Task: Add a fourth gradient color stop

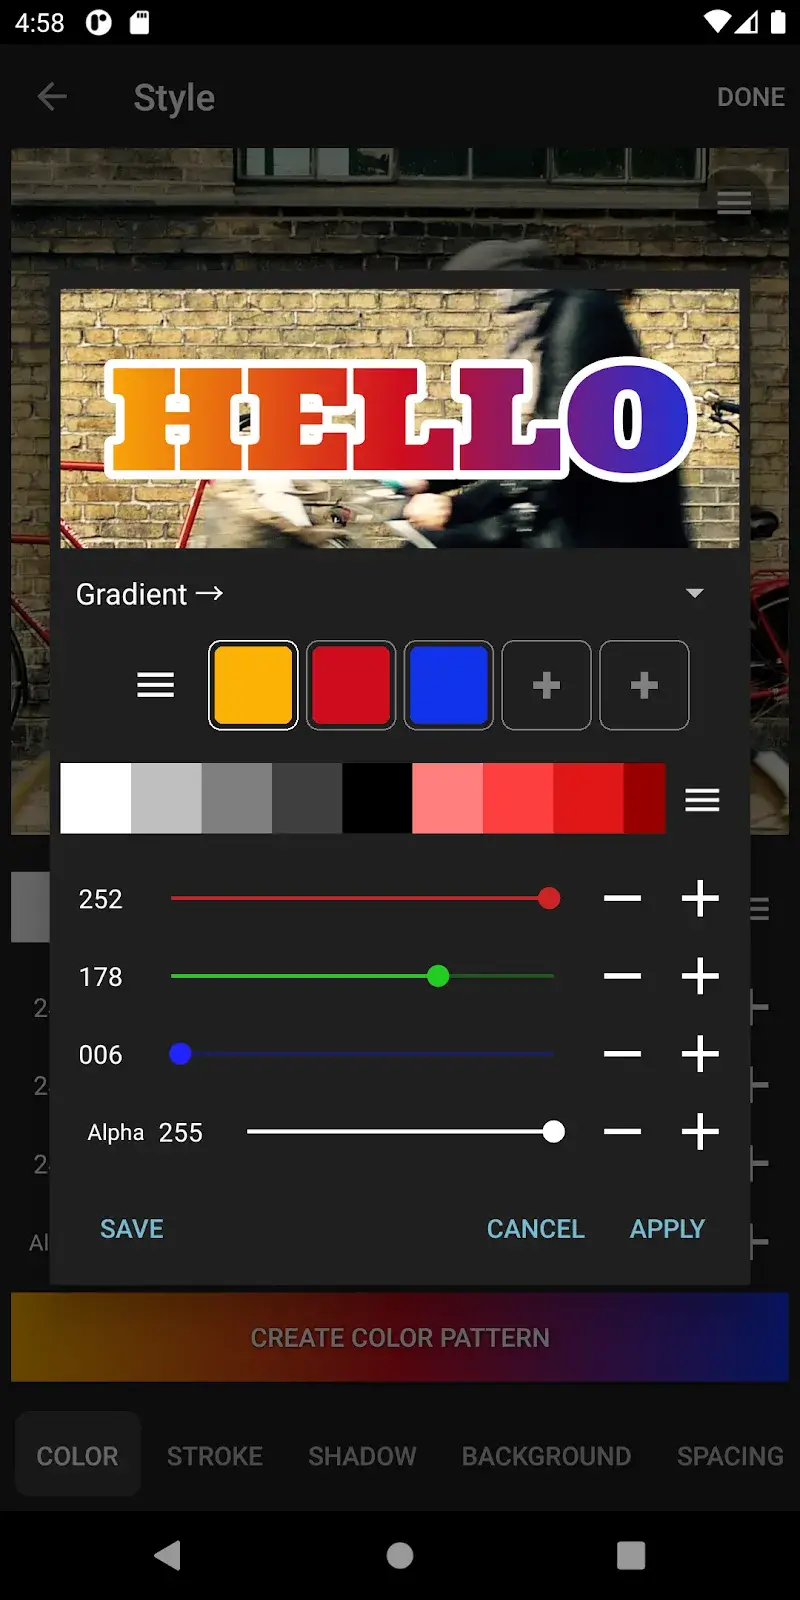Action: click(x=546, y=685)
